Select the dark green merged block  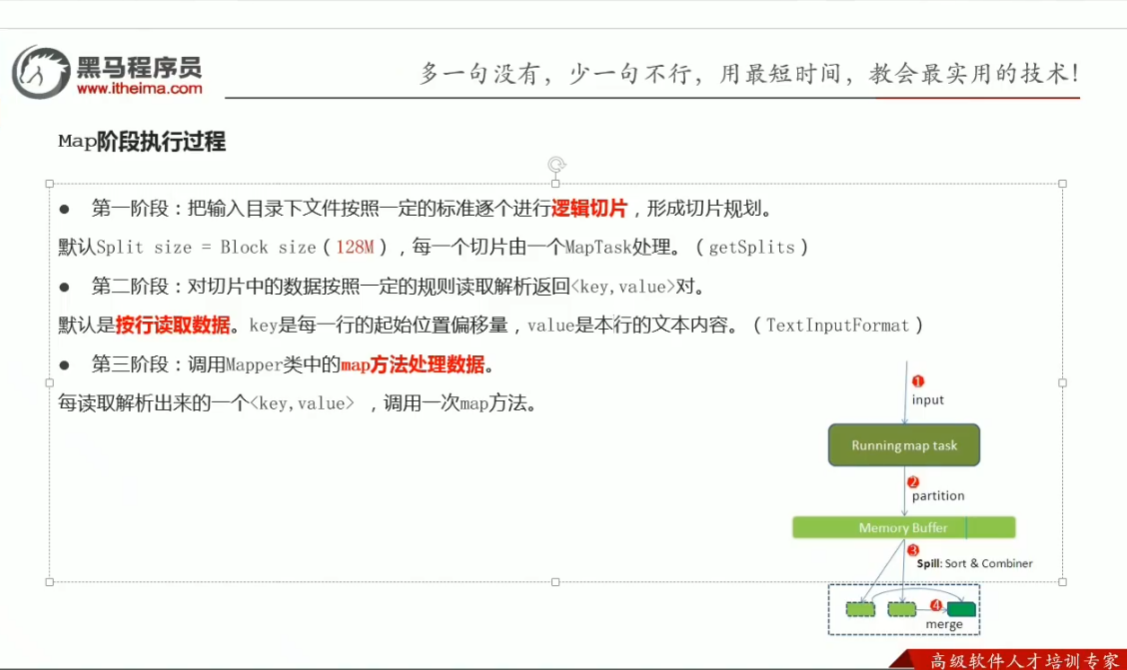(x=961, y=610)
